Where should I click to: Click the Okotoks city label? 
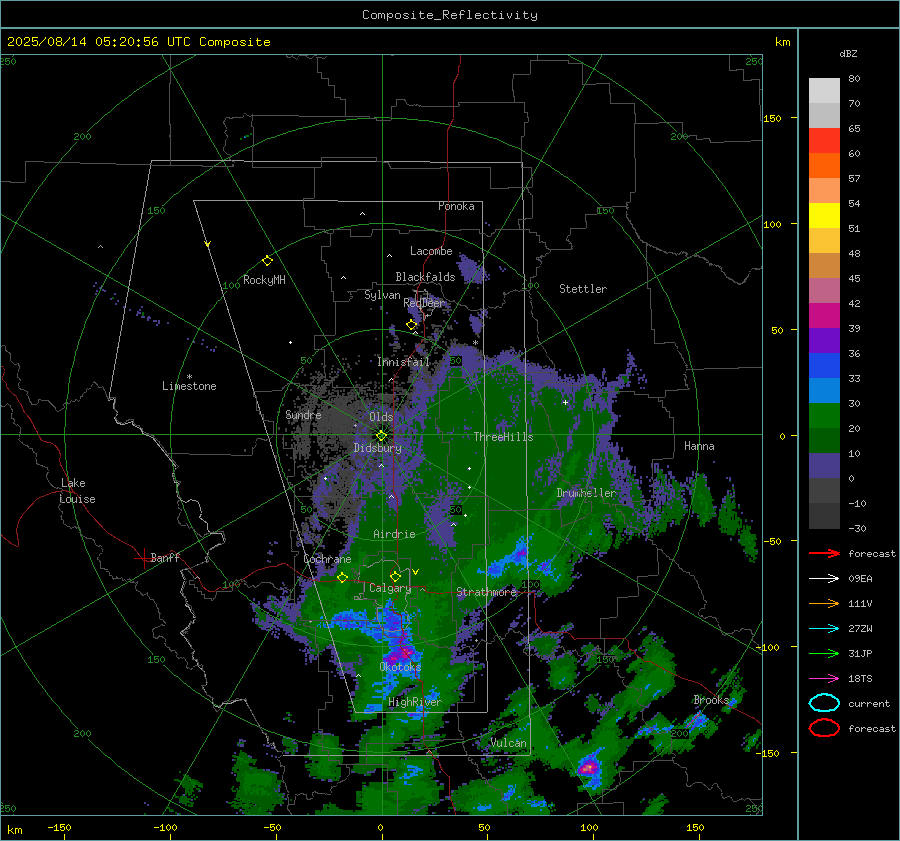click(400, 667)
